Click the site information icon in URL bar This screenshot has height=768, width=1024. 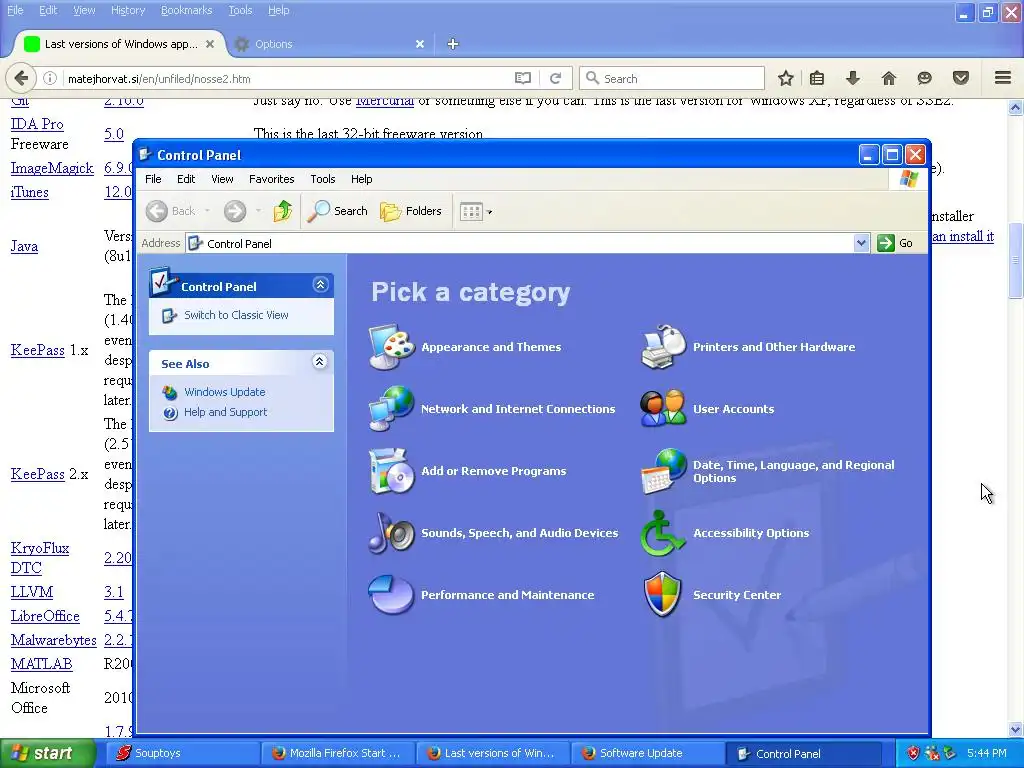click(50, 78)
